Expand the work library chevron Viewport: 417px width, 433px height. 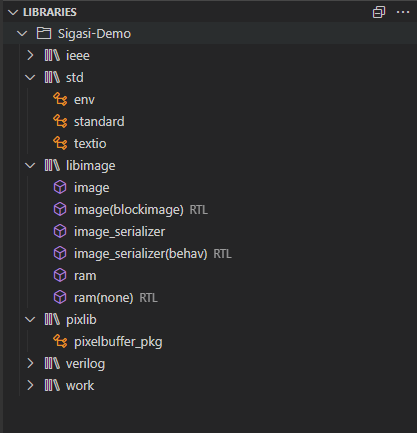tap(30, 385)
